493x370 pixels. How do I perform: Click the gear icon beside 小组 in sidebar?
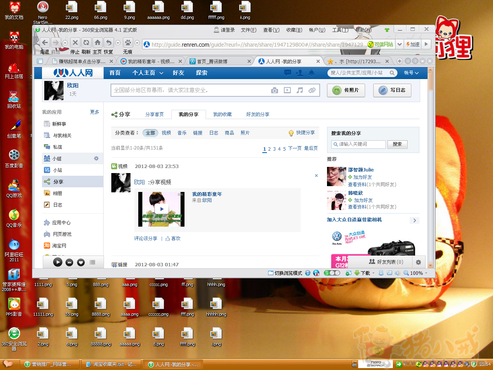click(x=96, y=158)
